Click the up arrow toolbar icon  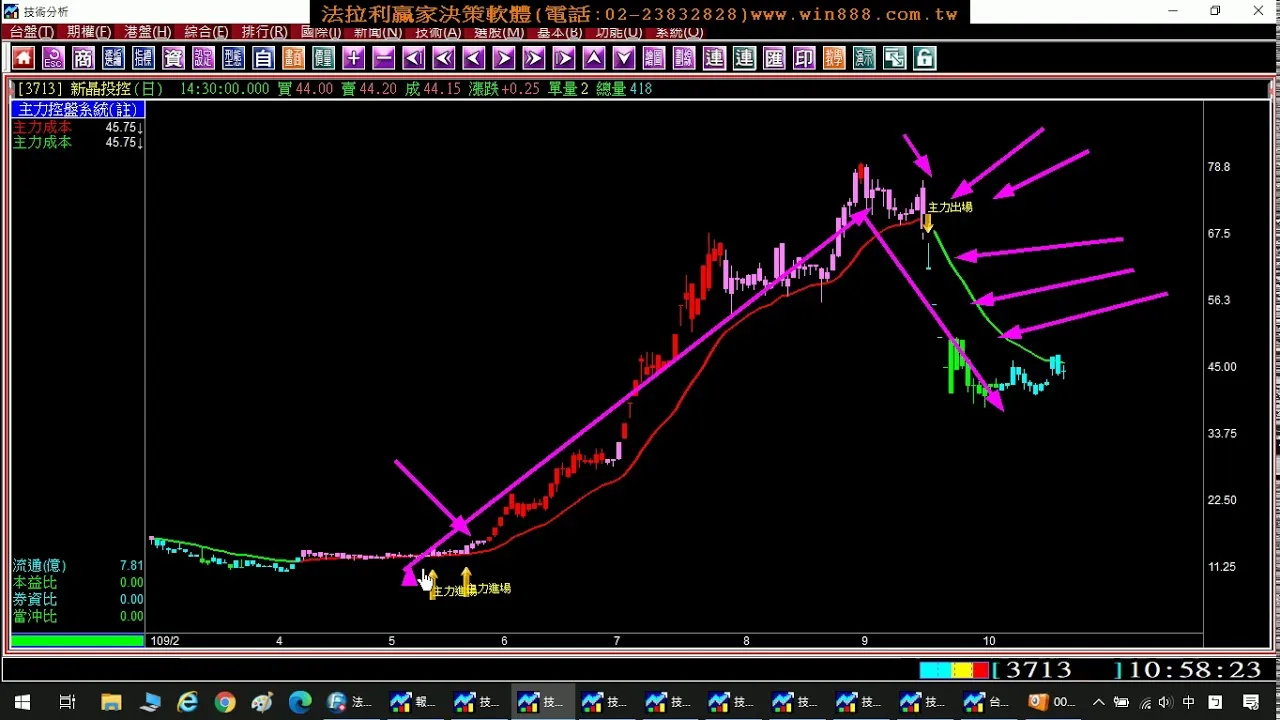tap(594, 58)
